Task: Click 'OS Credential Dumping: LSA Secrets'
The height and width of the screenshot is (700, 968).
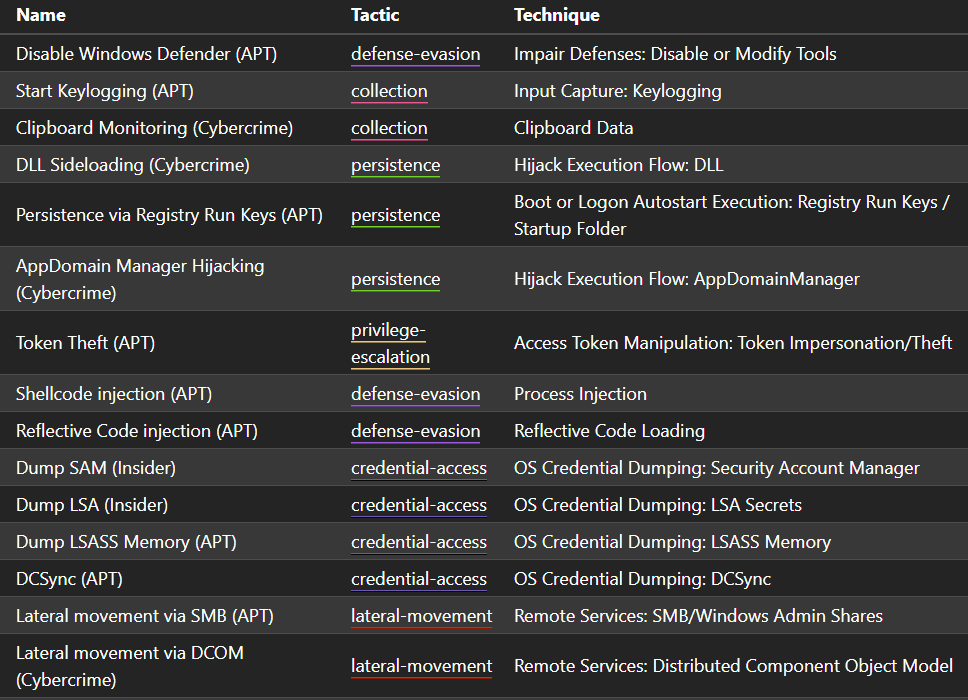Action: [x=658, y=505]
